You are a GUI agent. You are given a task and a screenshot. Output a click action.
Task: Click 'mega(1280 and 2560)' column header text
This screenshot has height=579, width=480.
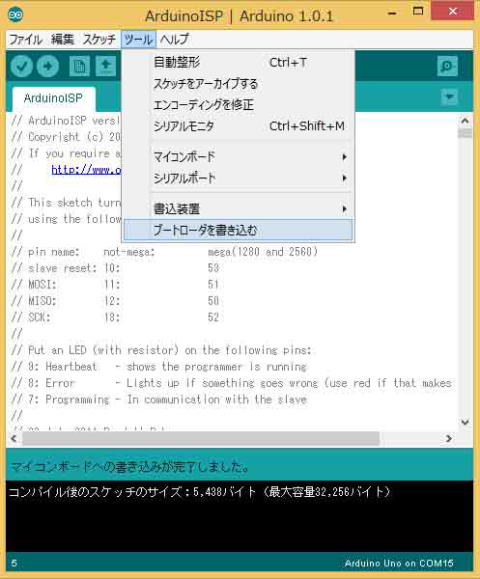[263, 252]
